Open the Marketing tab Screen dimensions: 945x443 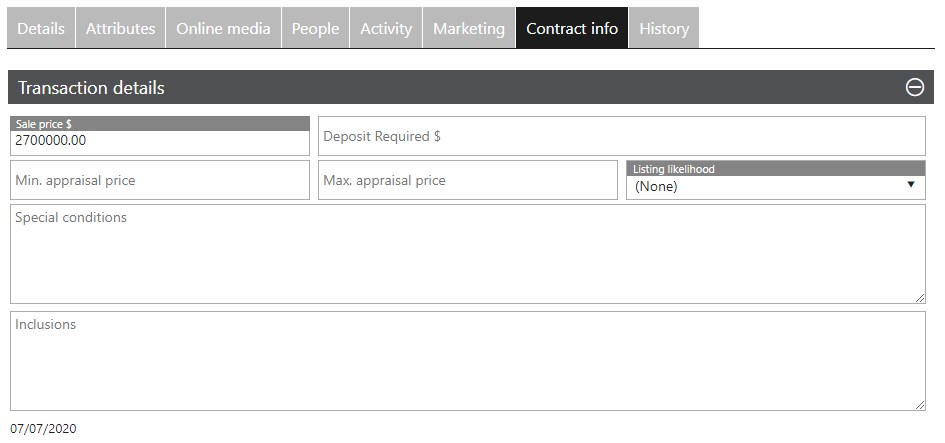[468, 28]
